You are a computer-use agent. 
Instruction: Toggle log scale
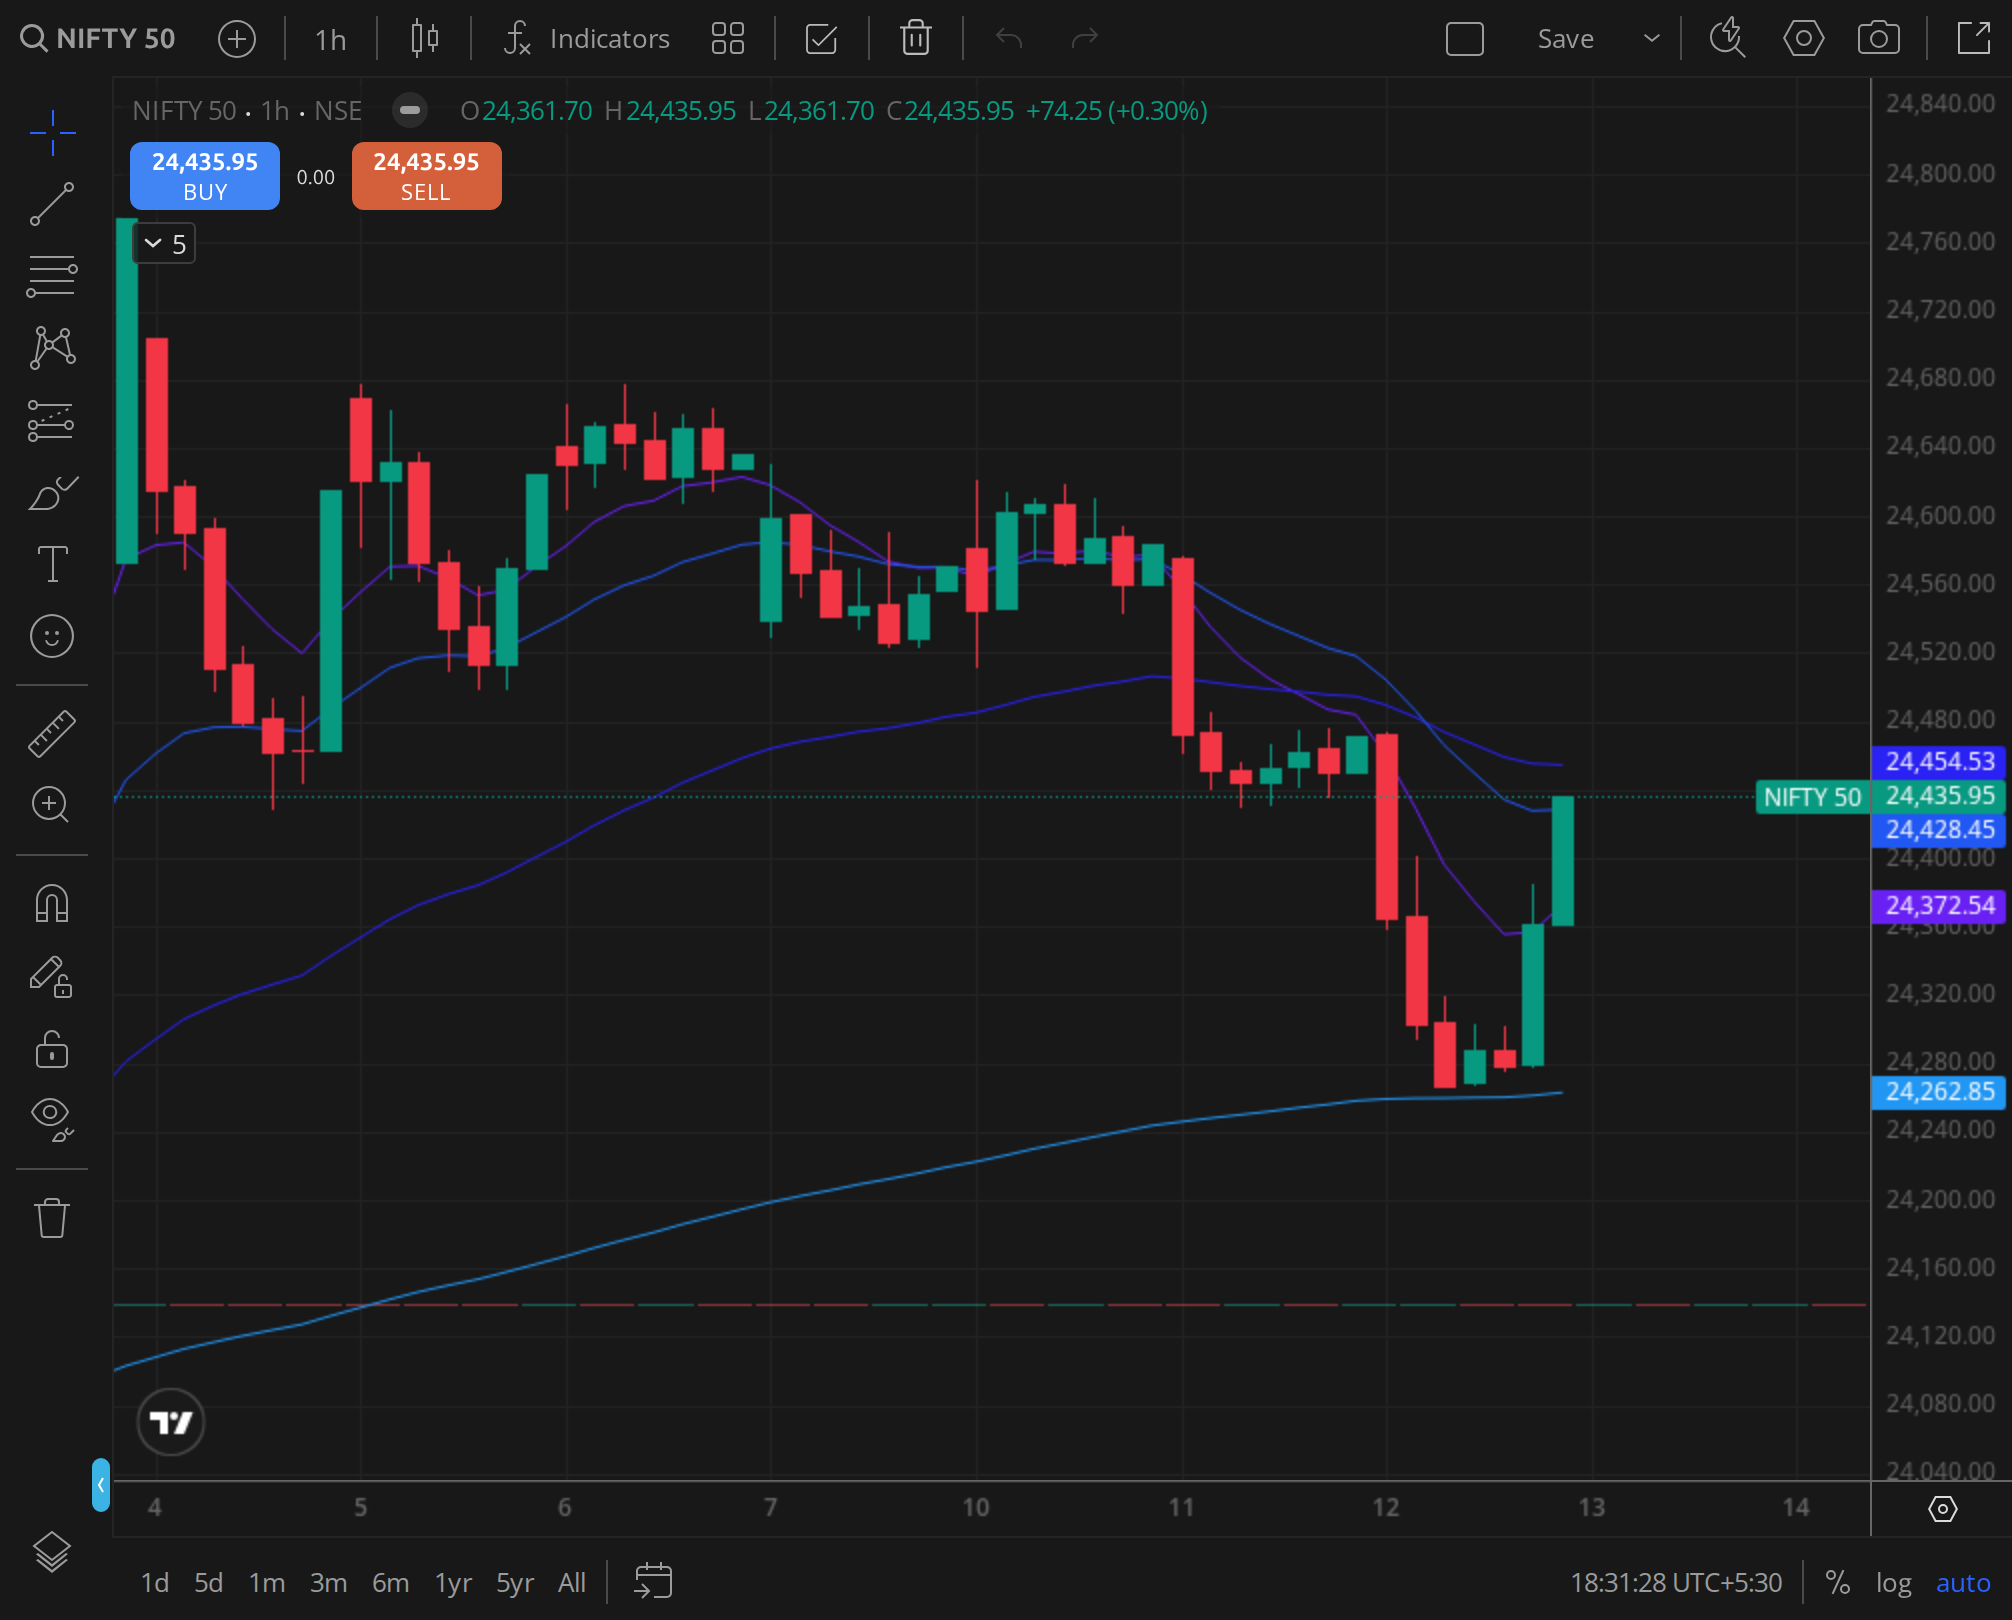click(1893, 1583)
